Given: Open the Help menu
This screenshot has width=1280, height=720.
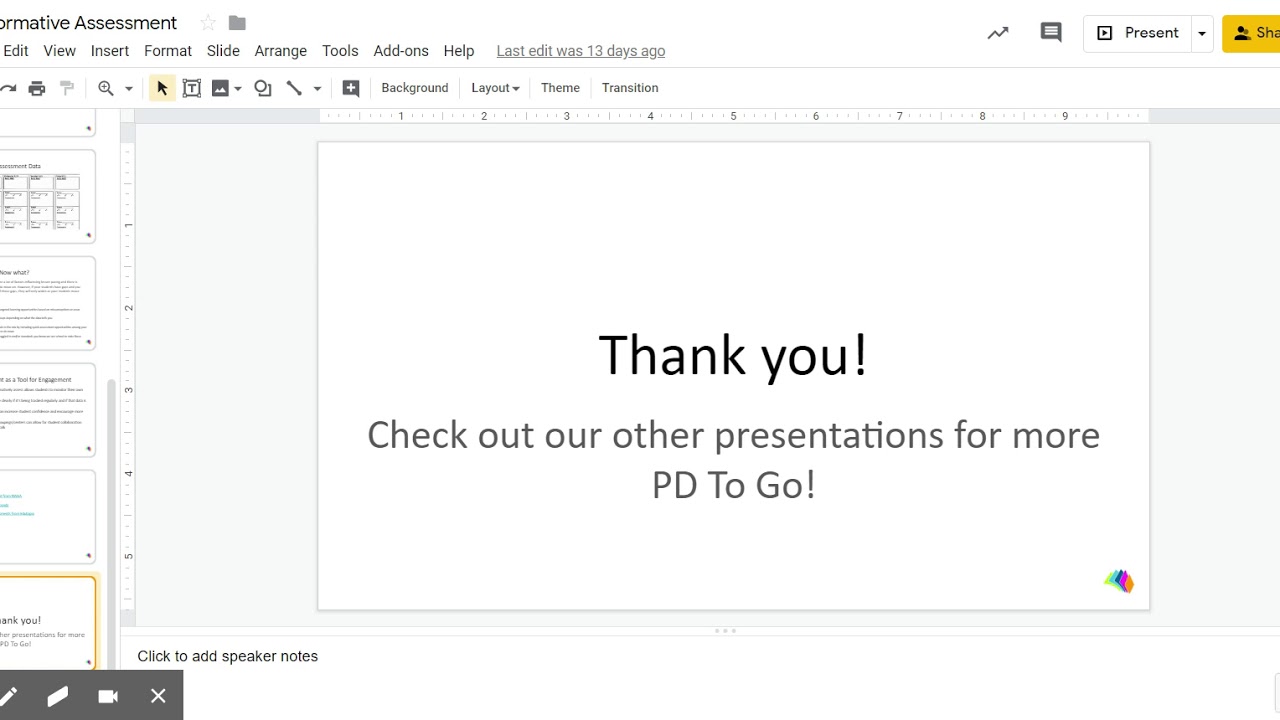Looking at the screenshot, I should tap(459, 51).
